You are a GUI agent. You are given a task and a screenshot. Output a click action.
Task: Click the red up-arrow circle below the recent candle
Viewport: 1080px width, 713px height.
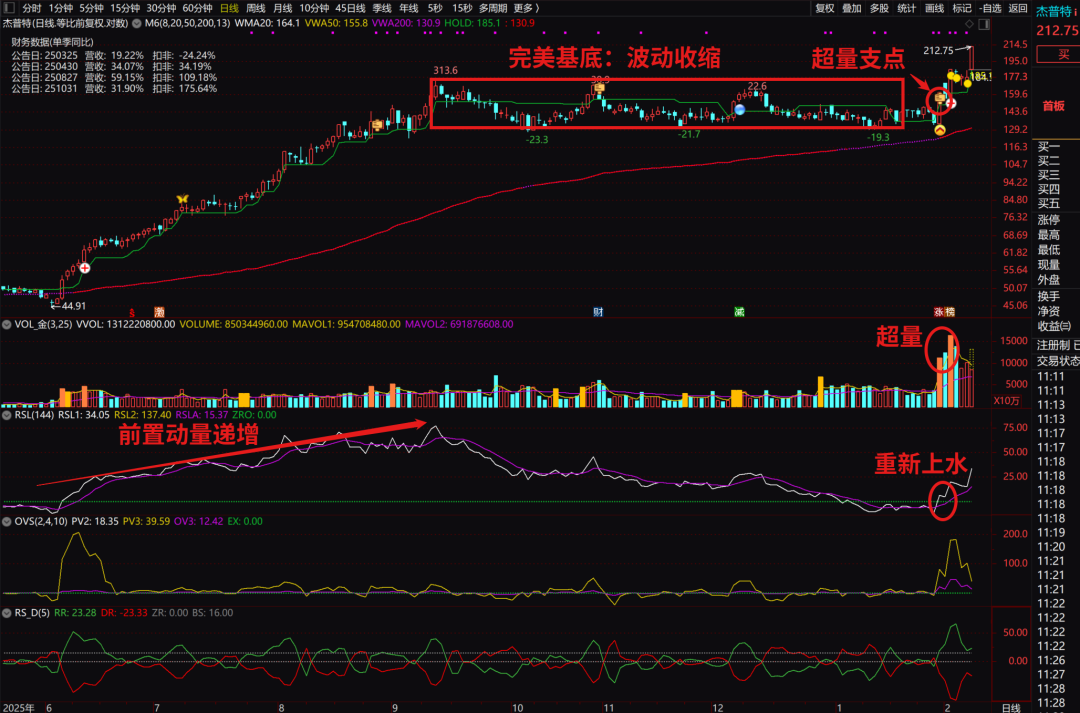pos(939,130)
